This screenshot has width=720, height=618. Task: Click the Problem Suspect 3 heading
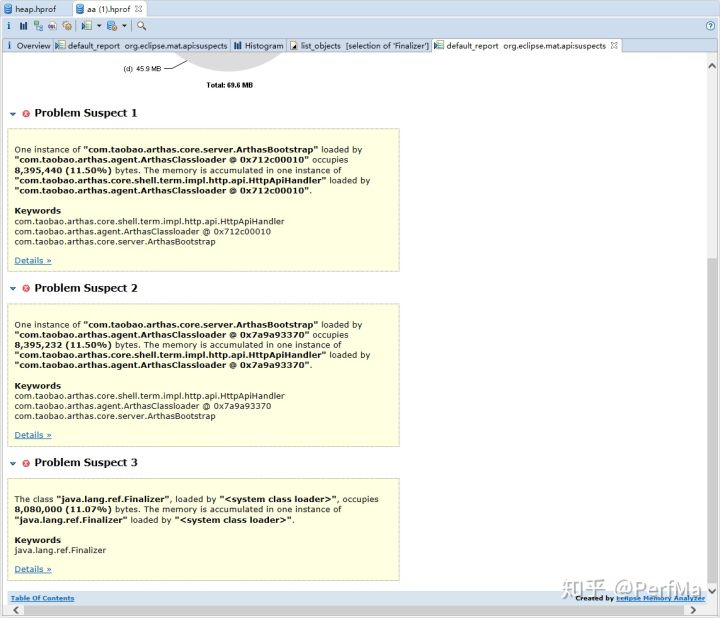point(86,462)
